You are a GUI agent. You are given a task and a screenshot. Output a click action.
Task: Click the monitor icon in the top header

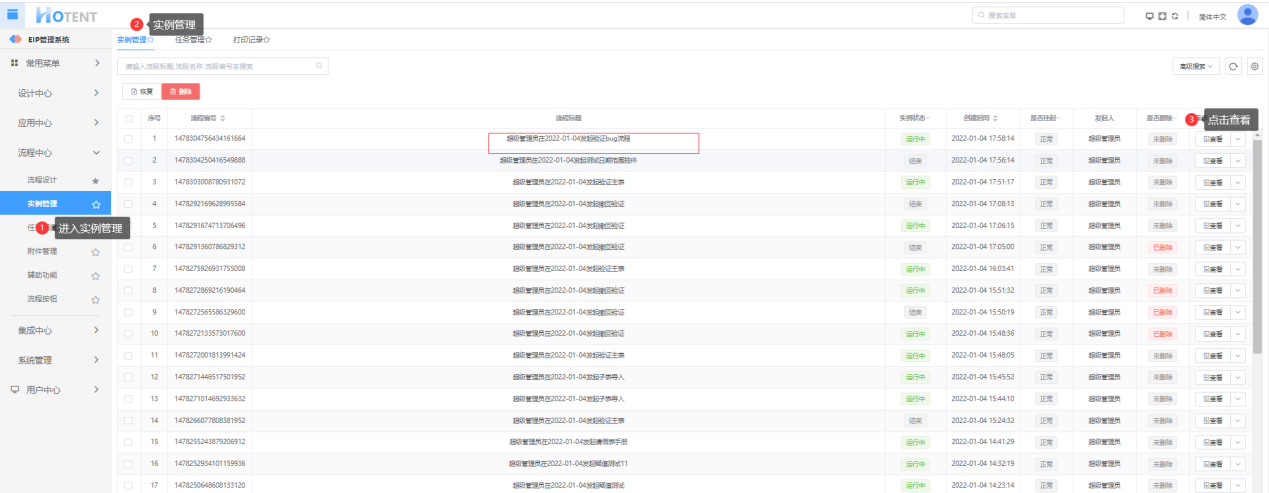pos(1150,16)
